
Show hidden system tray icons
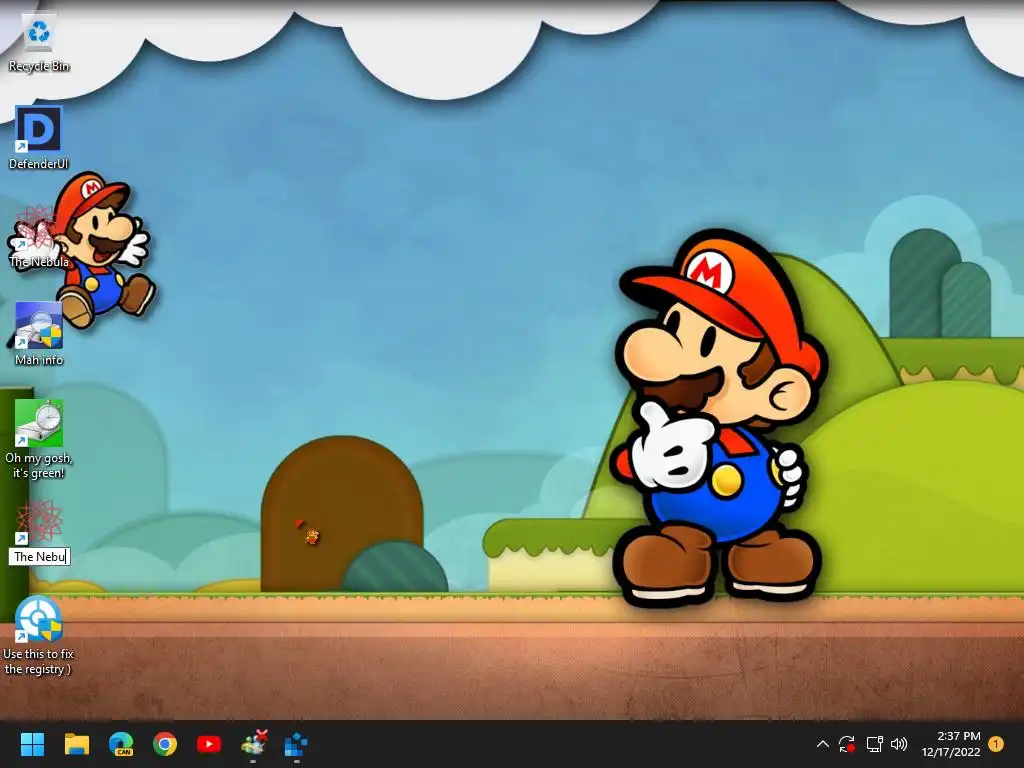point(823,744)
